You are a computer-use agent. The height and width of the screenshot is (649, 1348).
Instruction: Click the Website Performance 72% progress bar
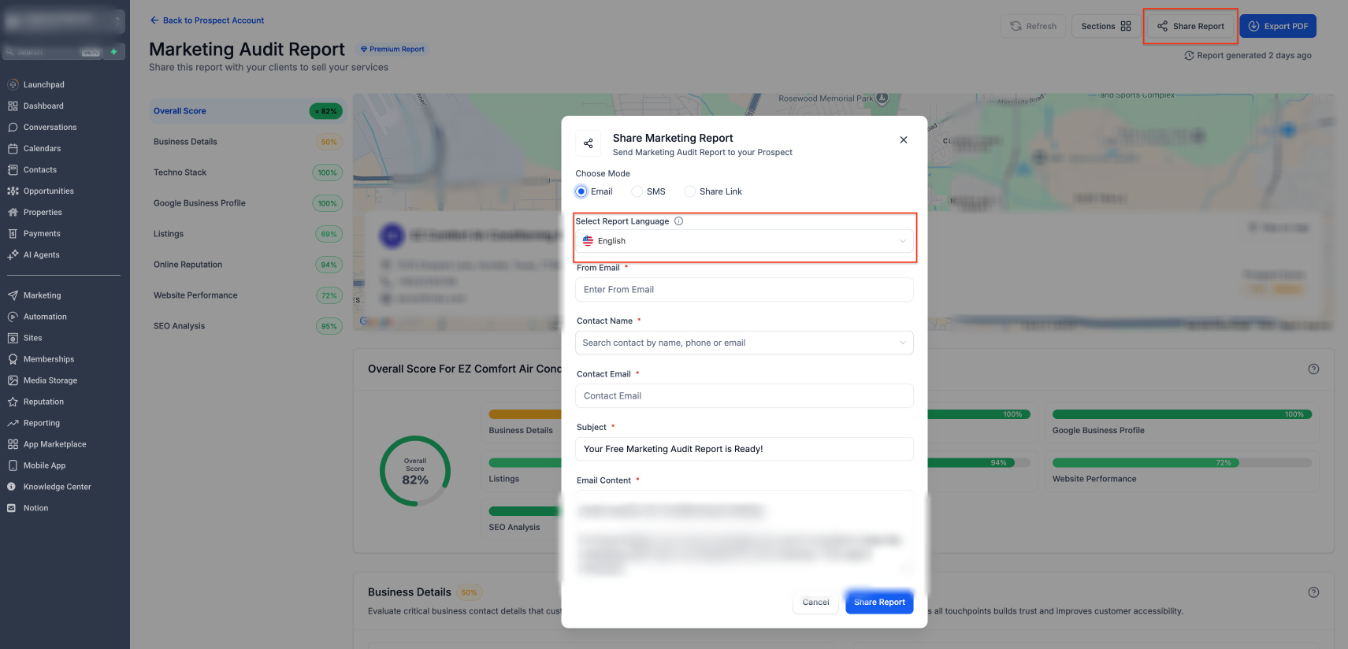tap(1182, 463)
